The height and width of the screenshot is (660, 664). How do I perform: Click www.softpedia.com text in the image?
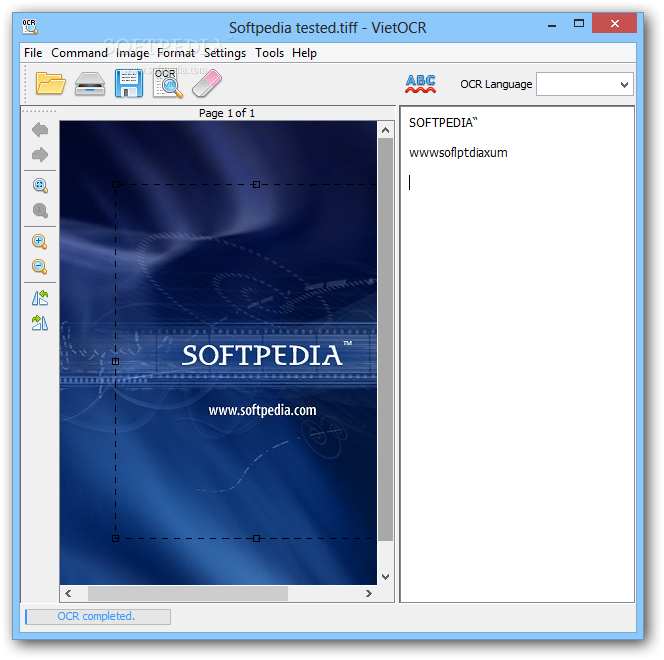[x=262, y=410]
